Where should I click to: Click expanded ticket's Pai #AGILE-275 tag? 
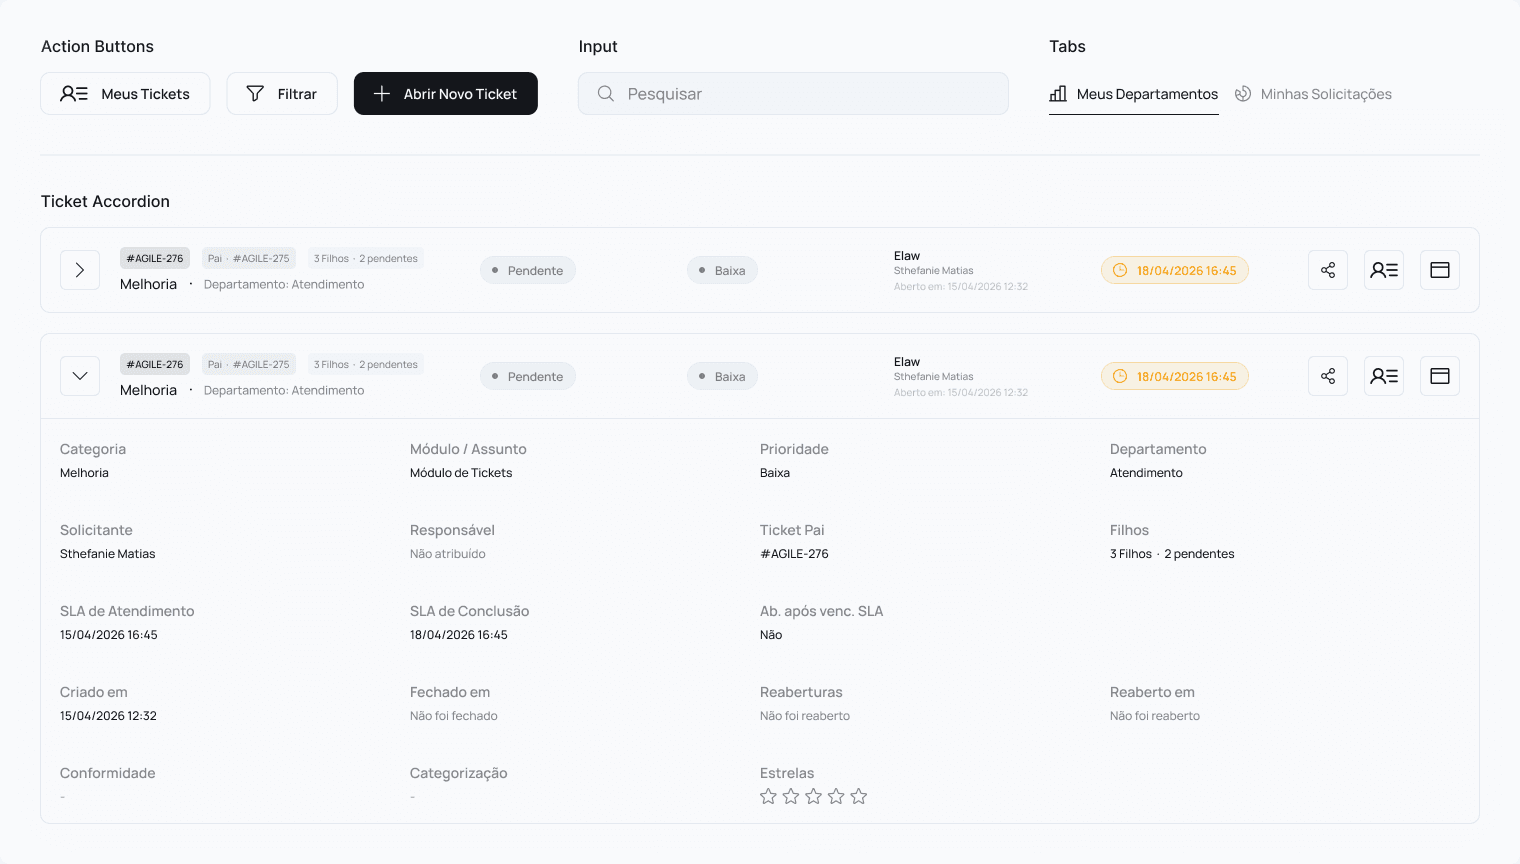point(249,364)
